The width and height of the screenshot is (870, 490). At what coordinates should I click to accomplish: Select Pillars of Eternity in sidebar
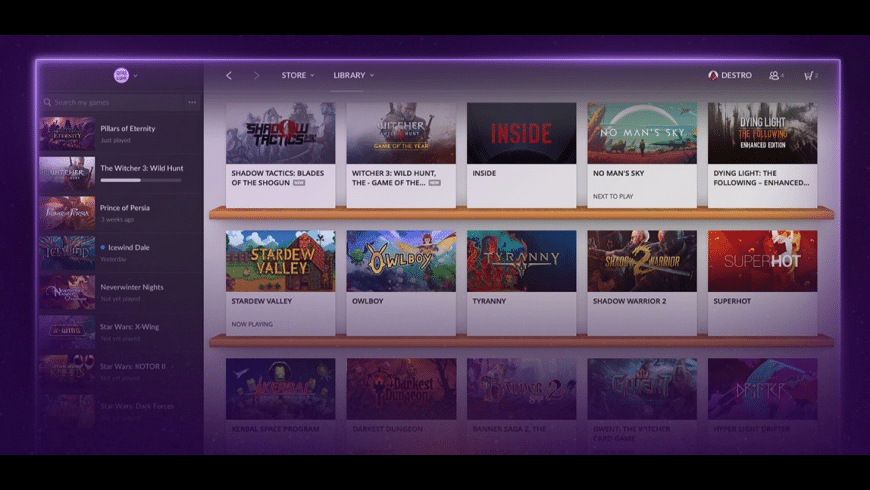[121, 134]
